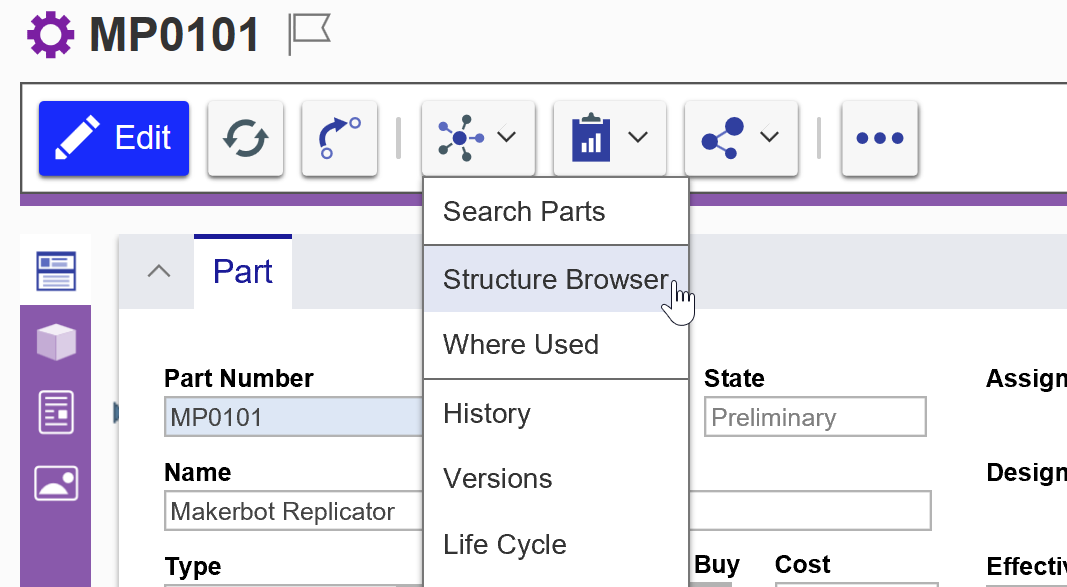
Task: Select Versions in the dropdown menu
Action: coord(498,479)
